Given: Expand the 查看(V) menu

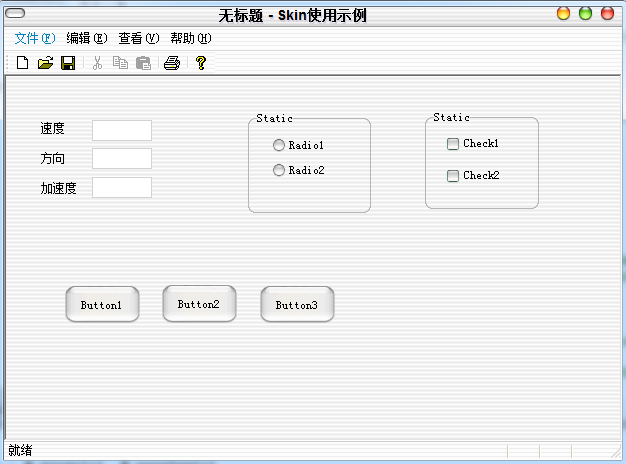Looking at the screenshot, I should (139, 38).
